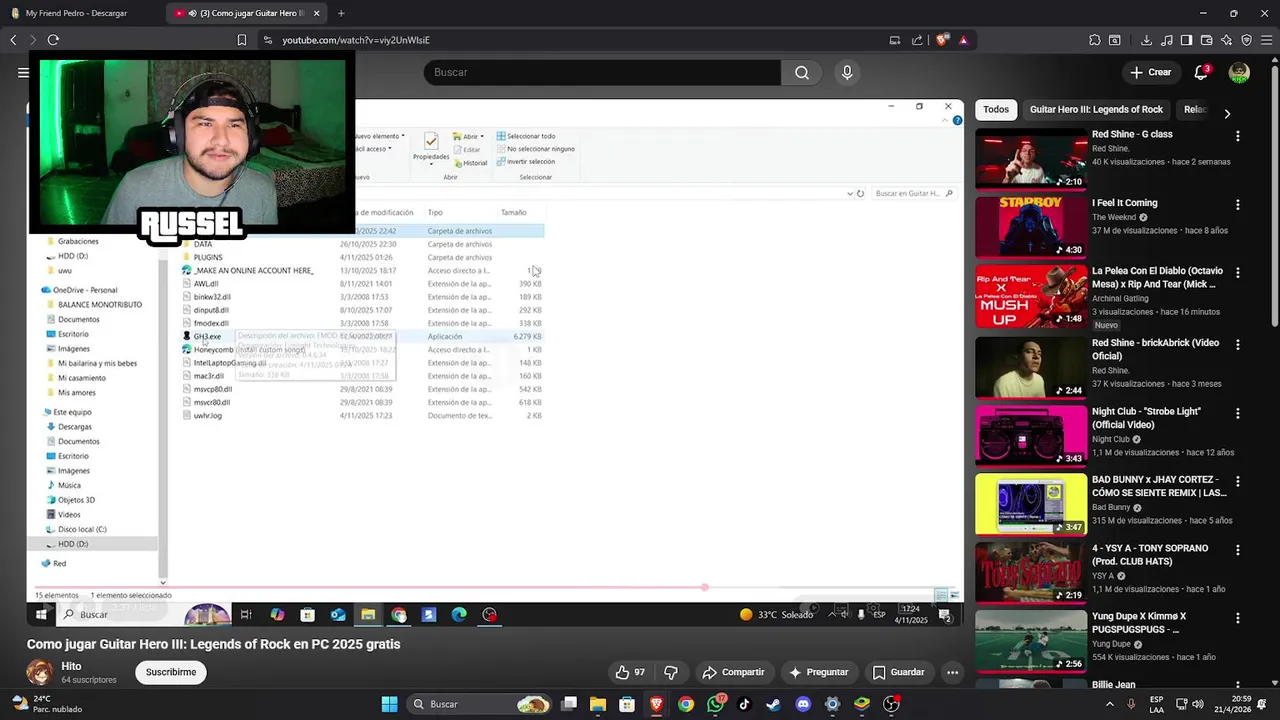The width and height of the screenshot is (1280, 720).
Task: Open options menu for I Feel It Coming
Action: pyautogui.click(x=1238, y=204)
